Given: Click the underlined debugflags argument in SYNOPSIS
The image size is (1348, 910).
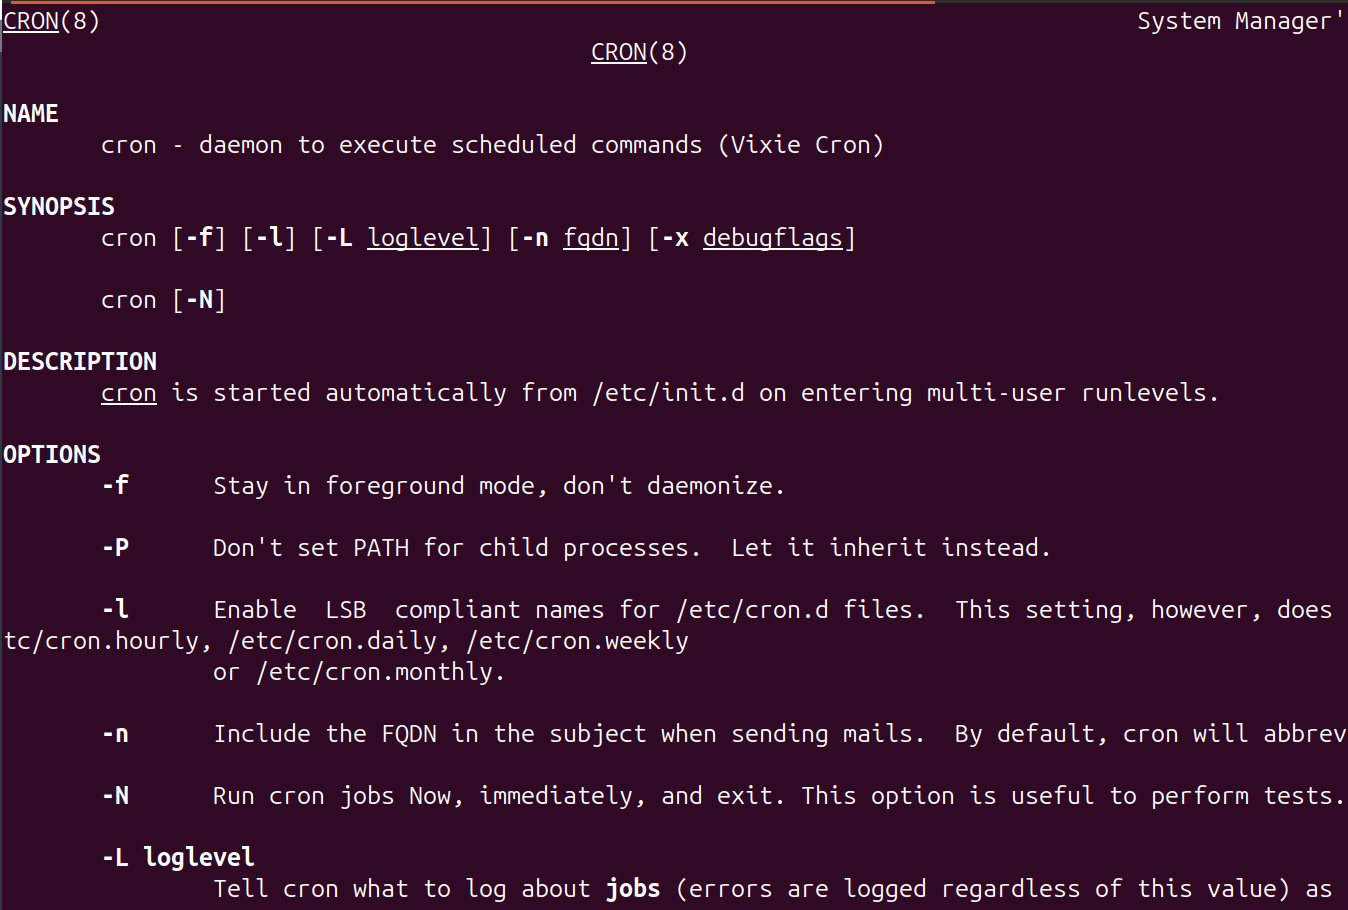Looking at the screenshot, I should tap(773, 238).
